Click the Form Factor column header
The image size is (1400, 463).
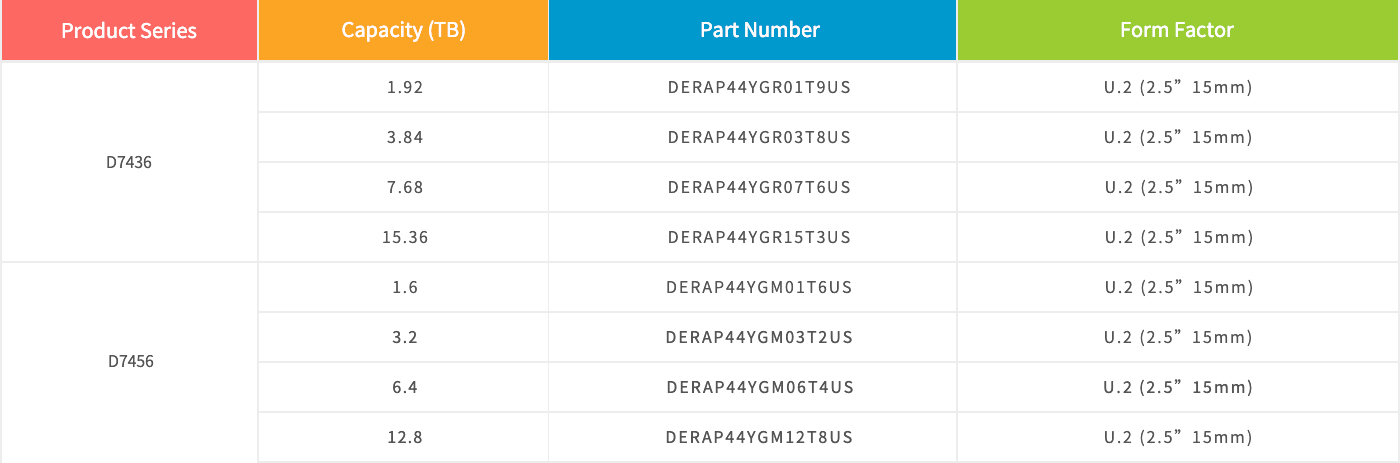pos(1178,30)
